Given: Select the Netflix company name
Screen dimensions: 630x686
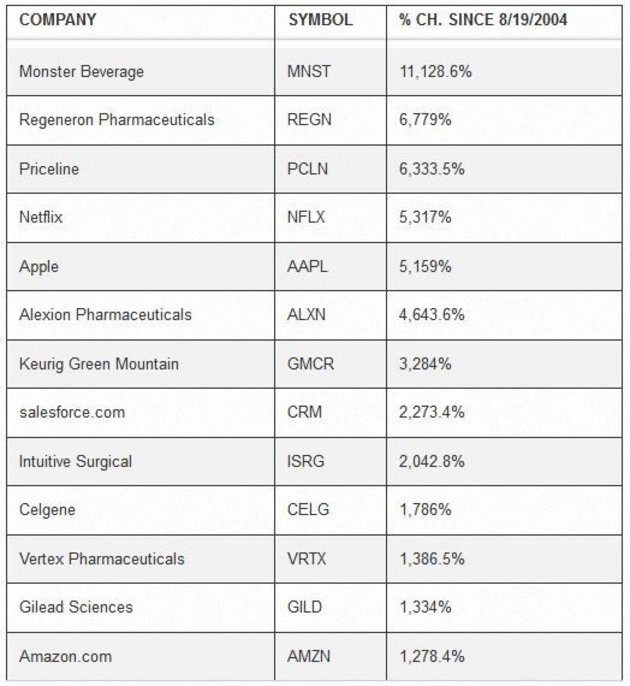Looking at the screenshot, I should tap(39, 217).
